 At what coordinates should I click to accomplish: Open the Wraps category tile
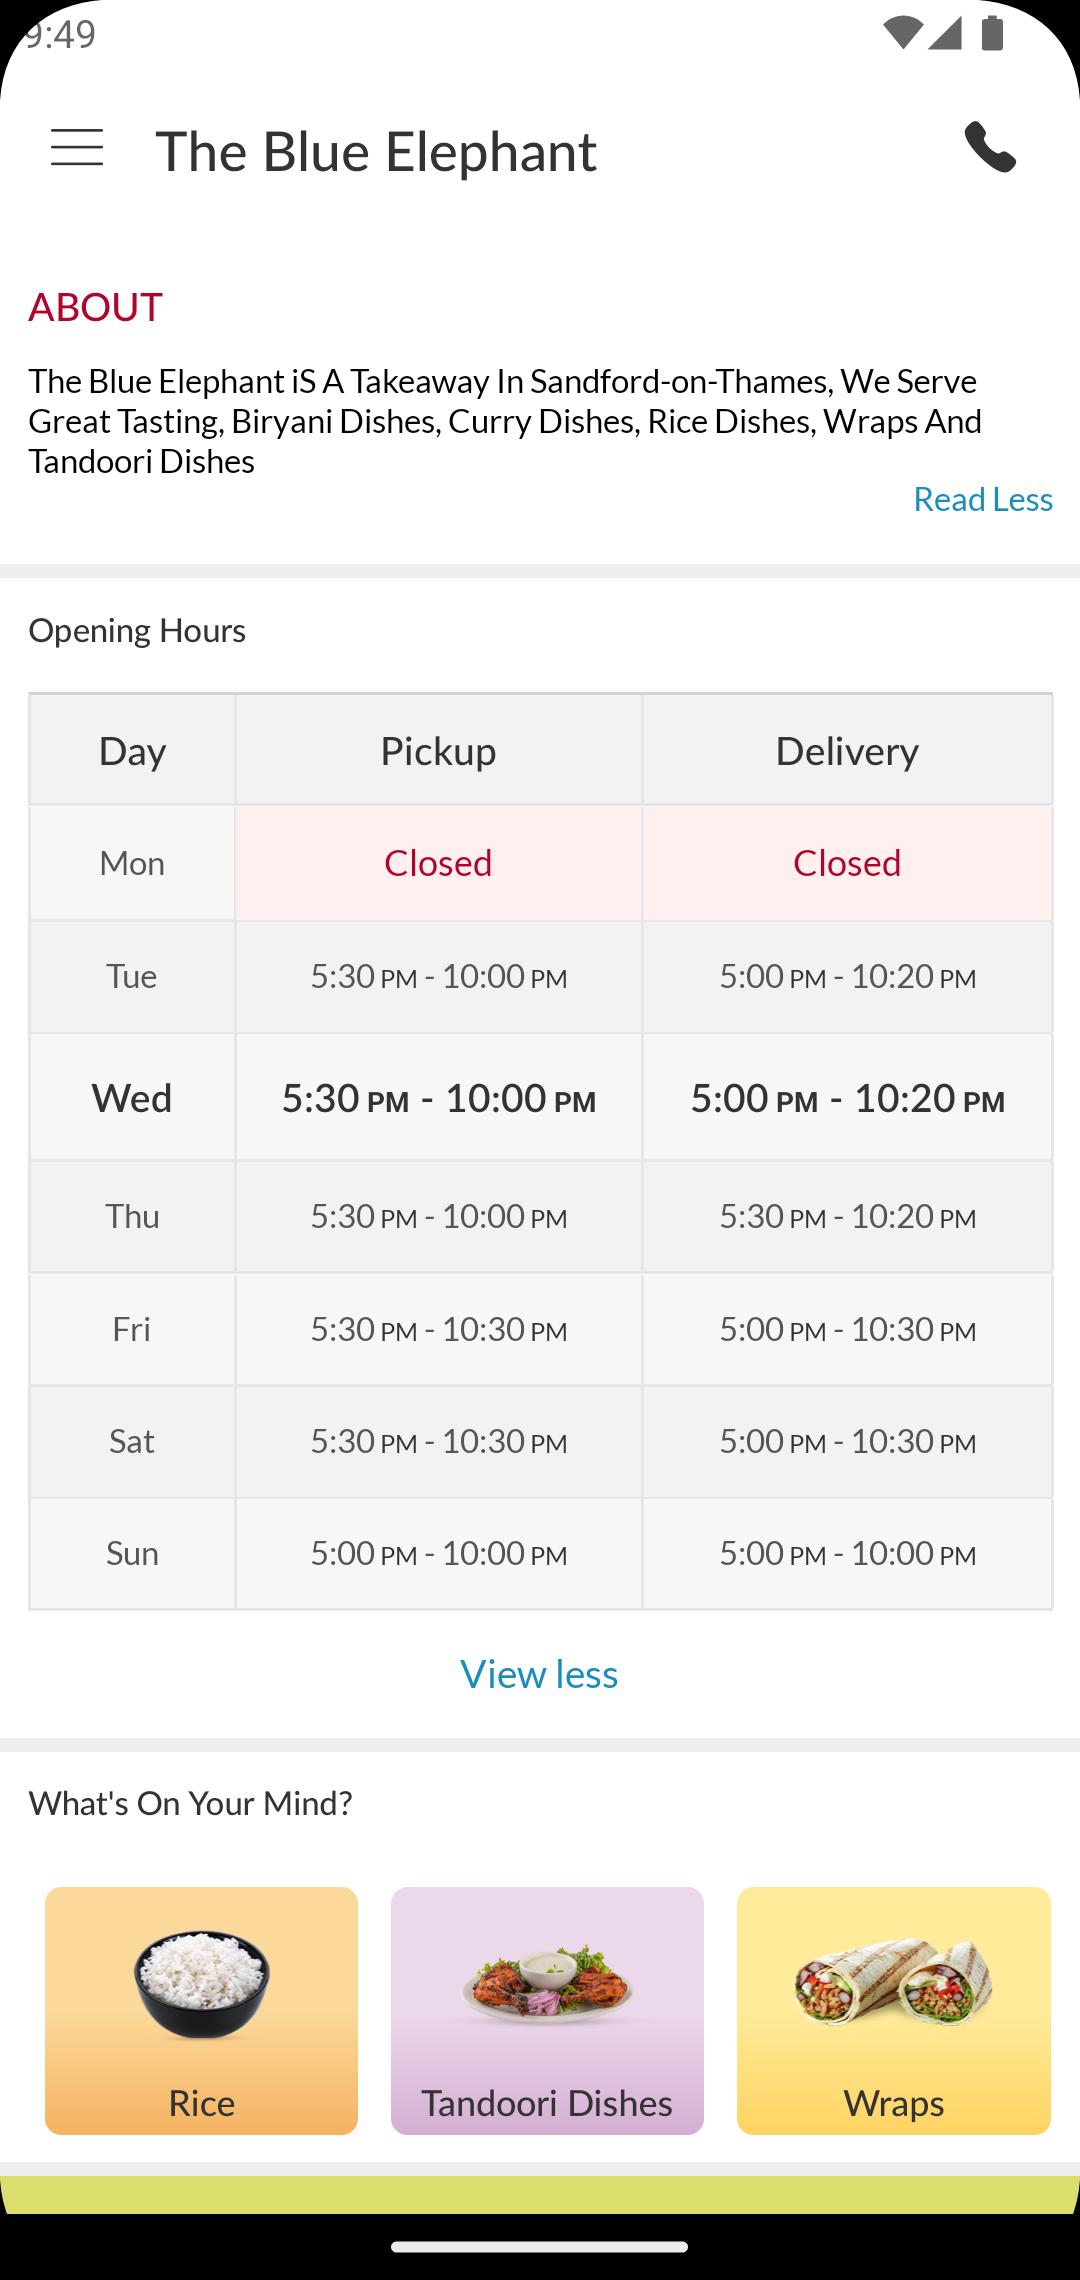[x=894, y=2010]
